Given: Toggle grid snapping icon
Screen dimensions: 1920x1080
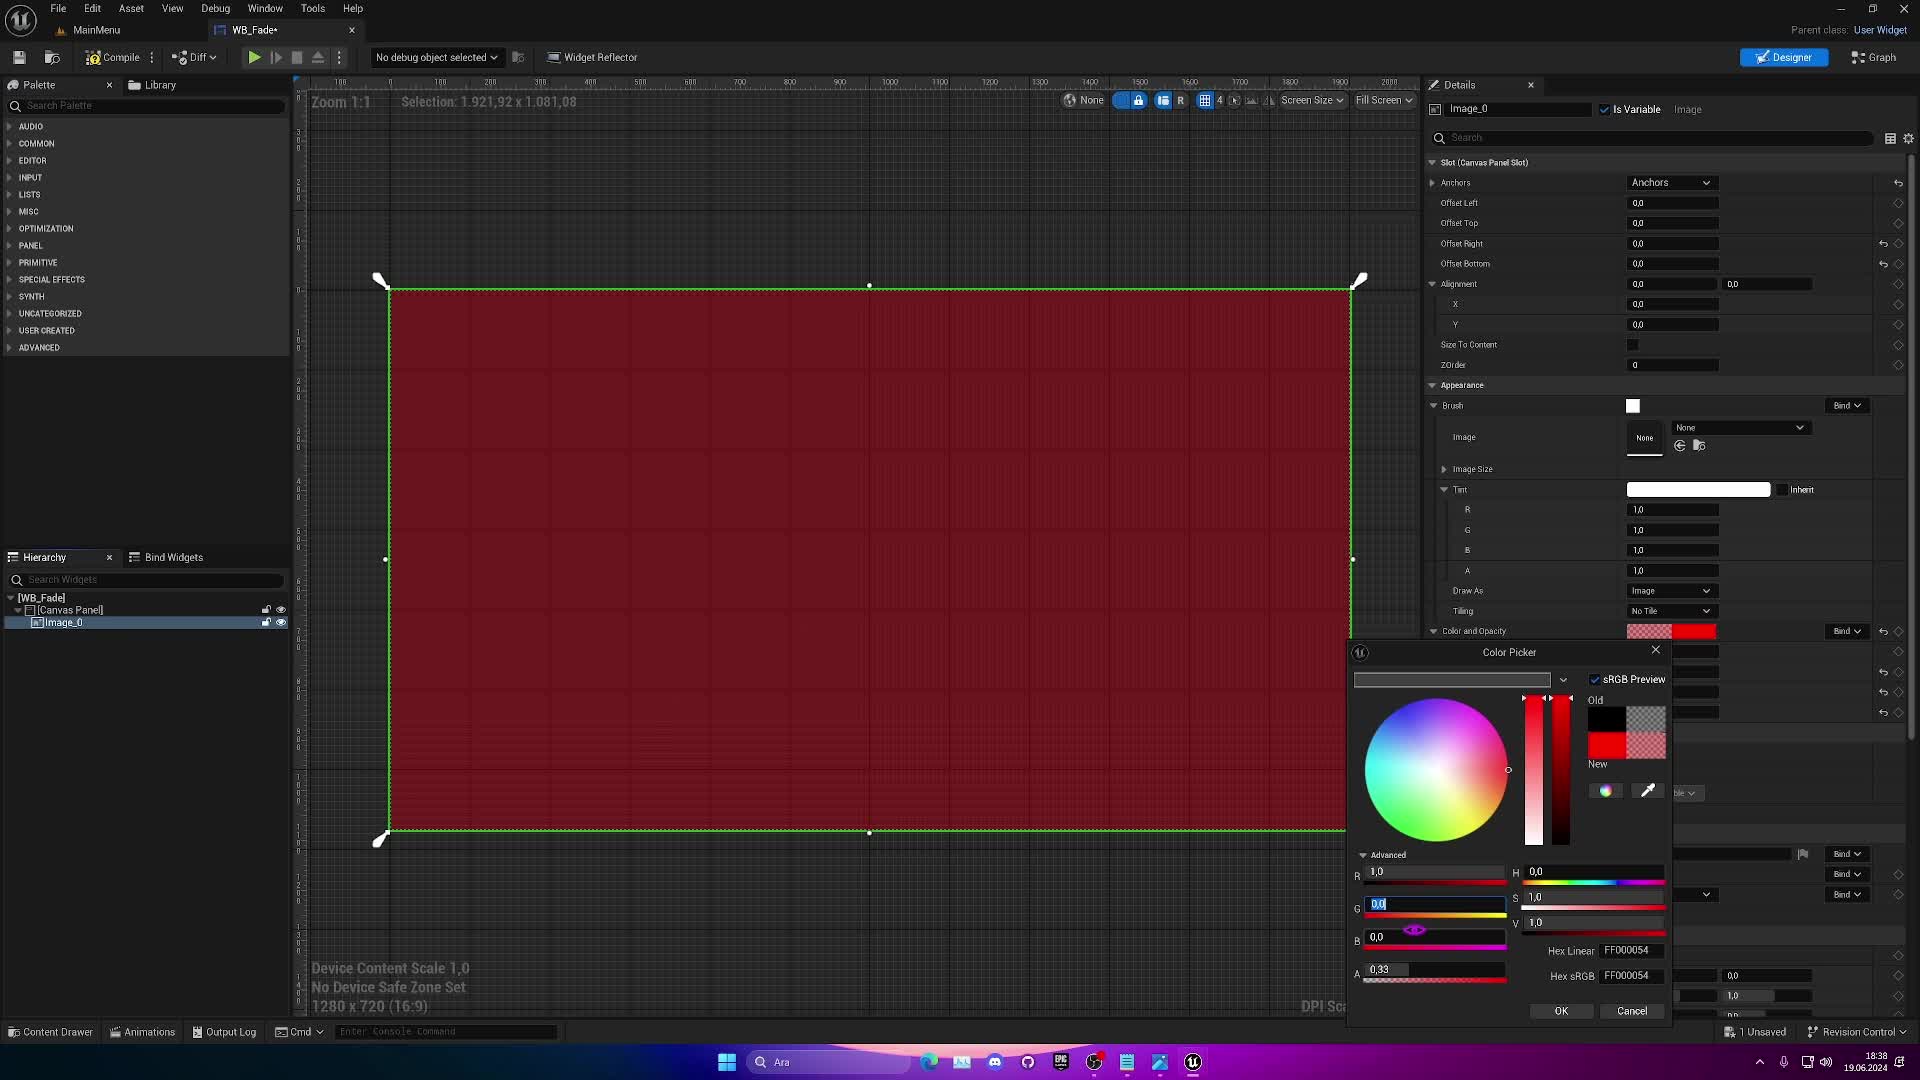Looking at the screenshot, I should (x=1205, y=100).
